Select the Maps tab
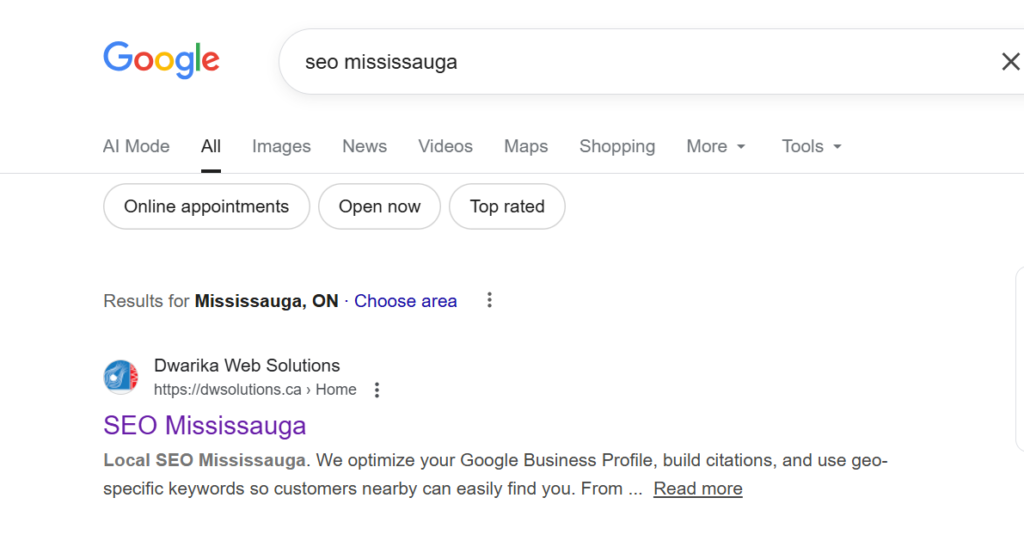 526,146
